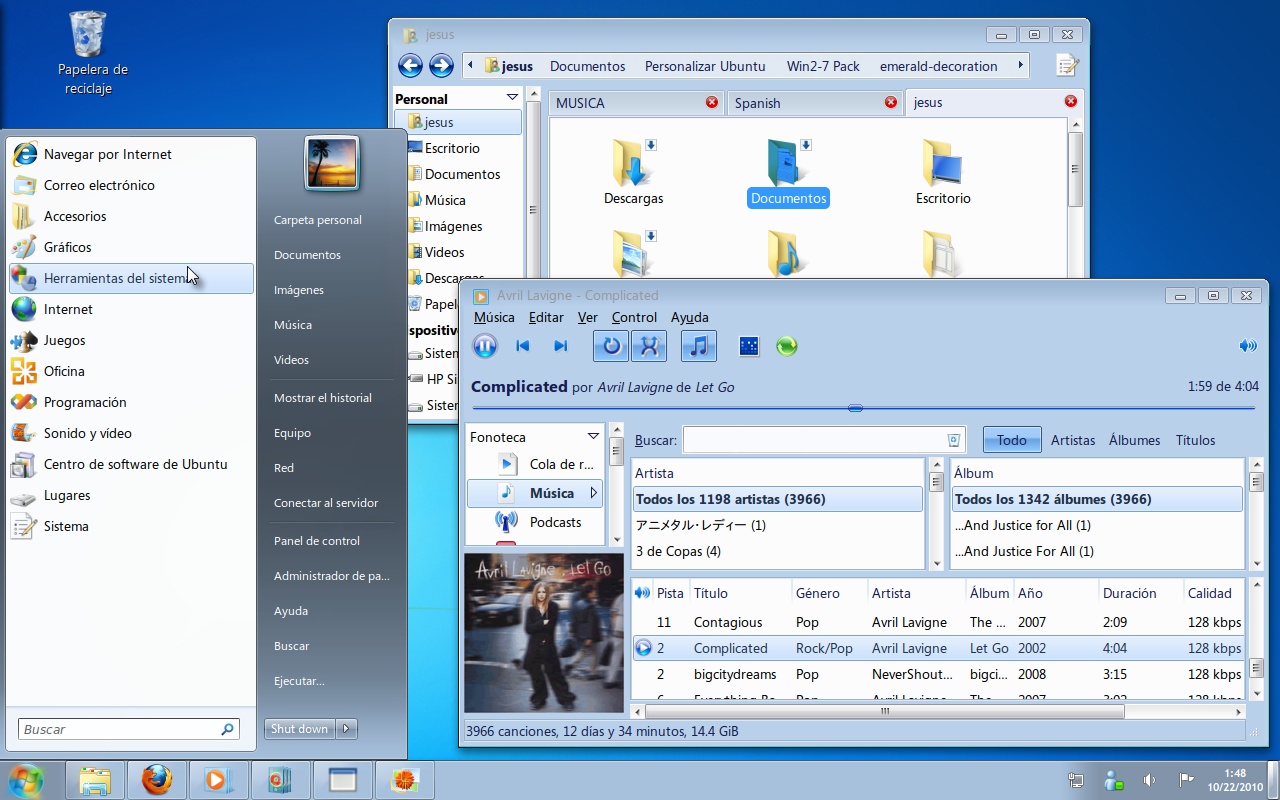Expand the Accesorios menu category
The image size is (1280, 800).
click(131, 216)
